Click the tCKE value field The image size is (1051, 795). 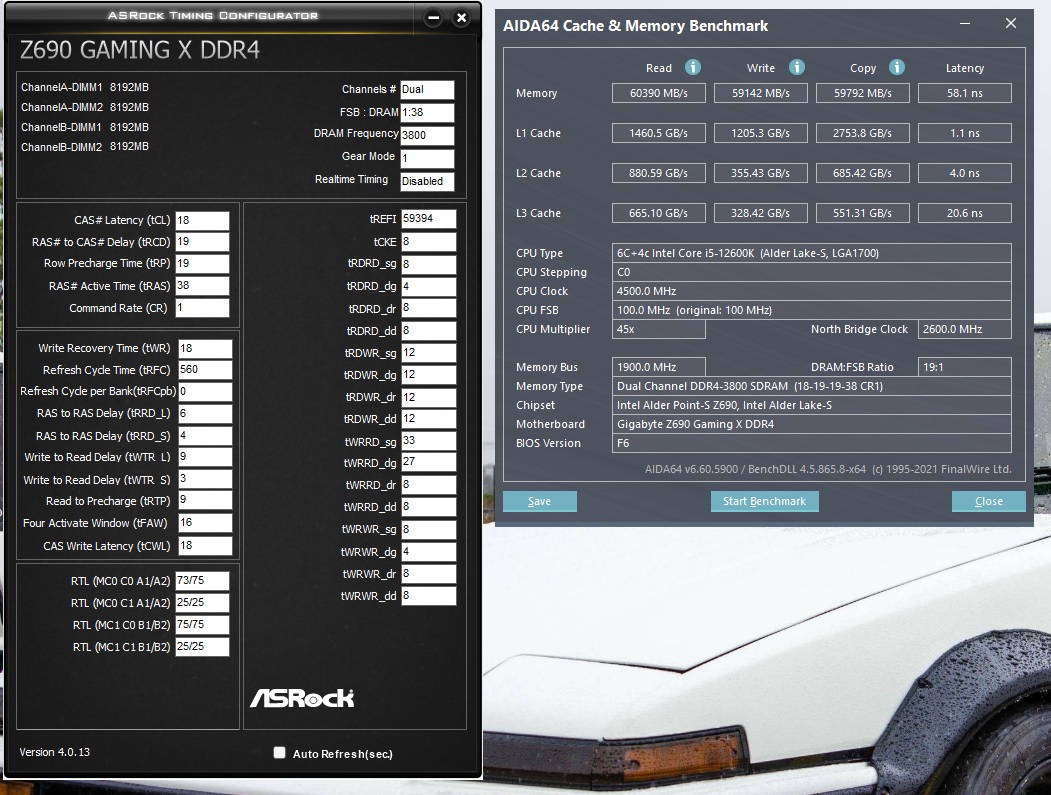429,242
